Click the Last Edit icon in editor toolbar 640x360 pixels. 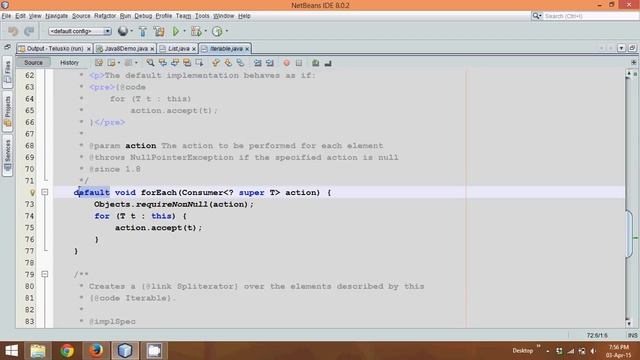click(99, 63)
